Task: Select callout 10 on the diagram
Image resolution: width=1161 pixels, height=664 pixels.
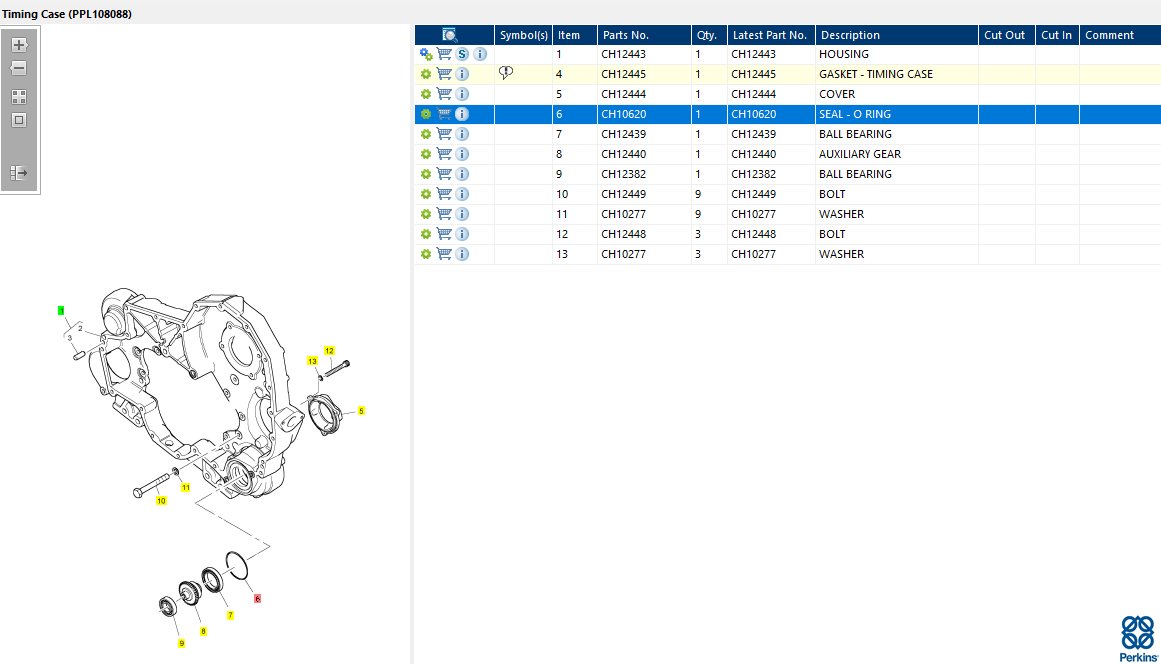Action: click(161, 501)
